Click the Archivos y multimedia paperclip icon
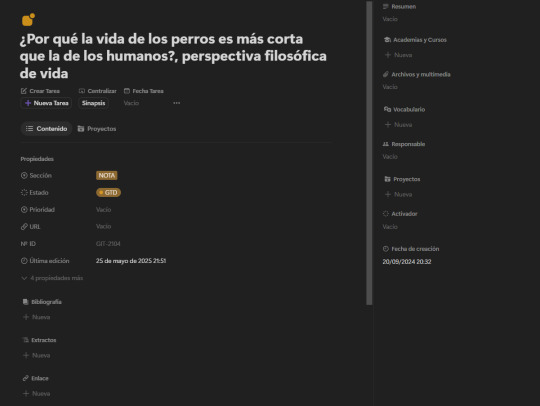Screen dimensions: 540x406 pyautogui.click(x=386, y=74)
